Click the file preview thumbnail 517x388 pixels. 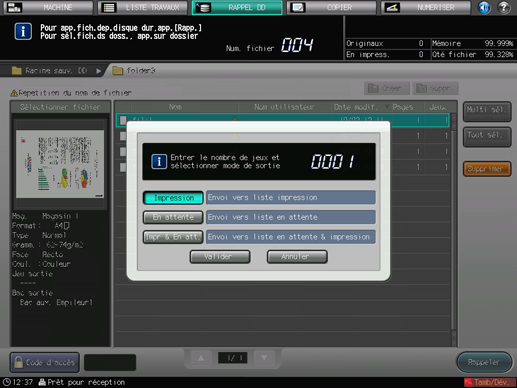(60, 164)
